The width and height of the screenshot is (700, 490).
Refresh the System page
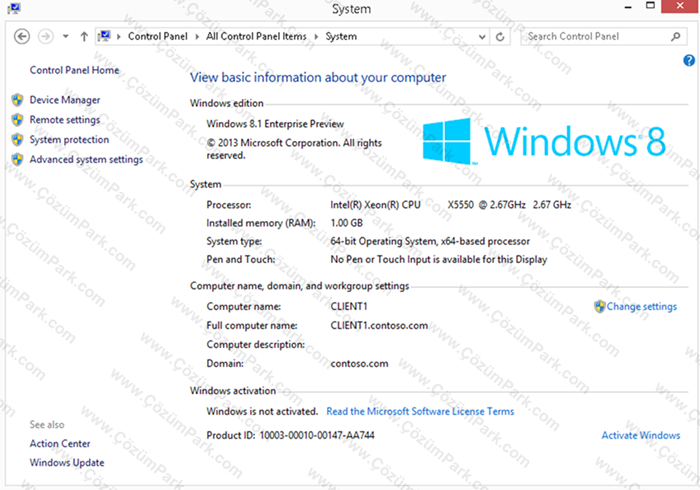click(x=500, y=37)
